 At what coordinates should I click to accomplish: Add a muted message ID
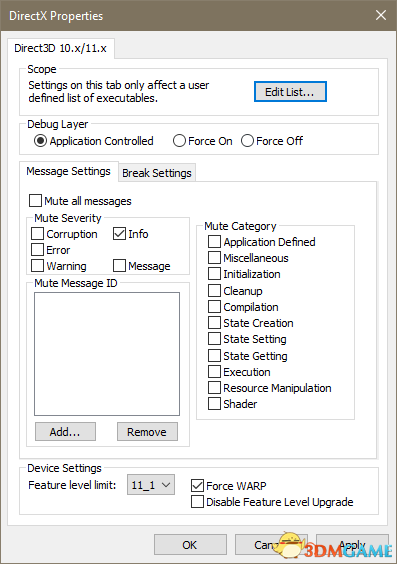point(65,432)
